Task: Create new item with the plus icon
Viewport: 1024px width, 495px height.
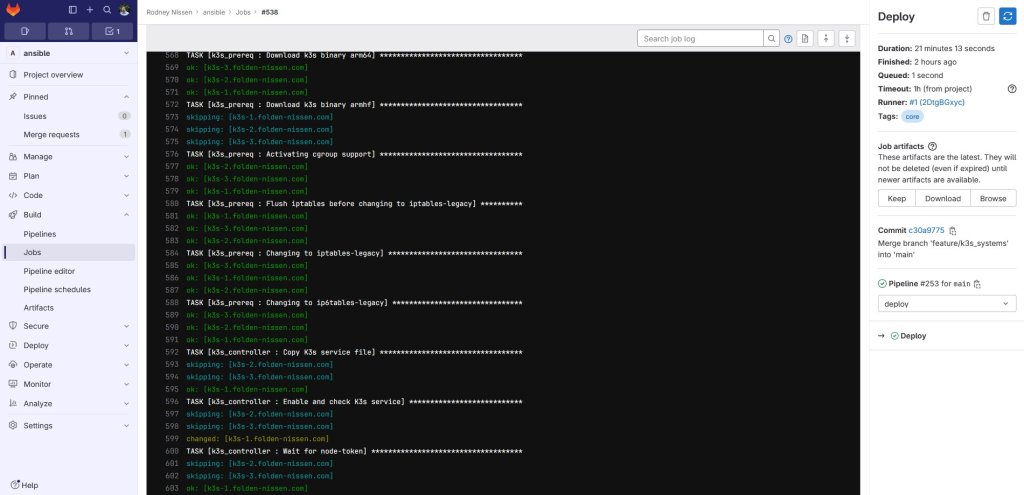Action: 90,9
